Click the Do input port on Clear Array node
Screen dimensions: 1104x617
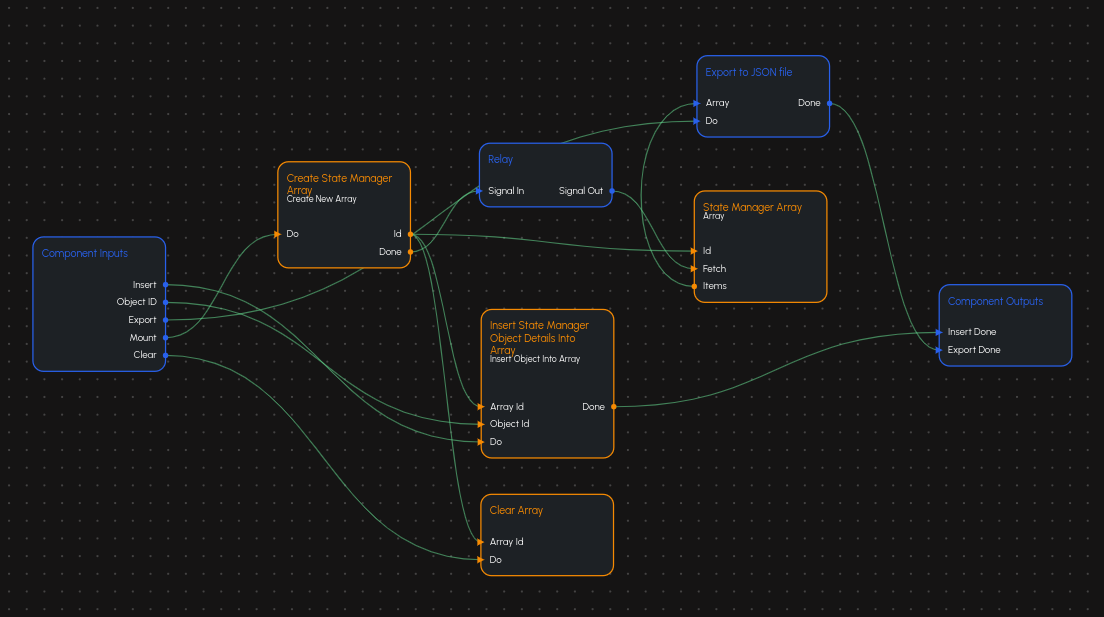[x=482, y=559]
